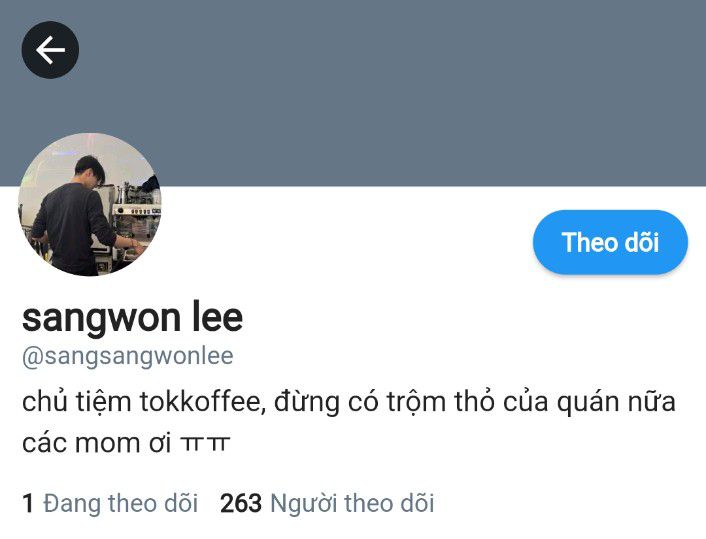This screenshot has height=539, width=706.
Task: Click the Đang theo dõi label
Action: (121, 503)
